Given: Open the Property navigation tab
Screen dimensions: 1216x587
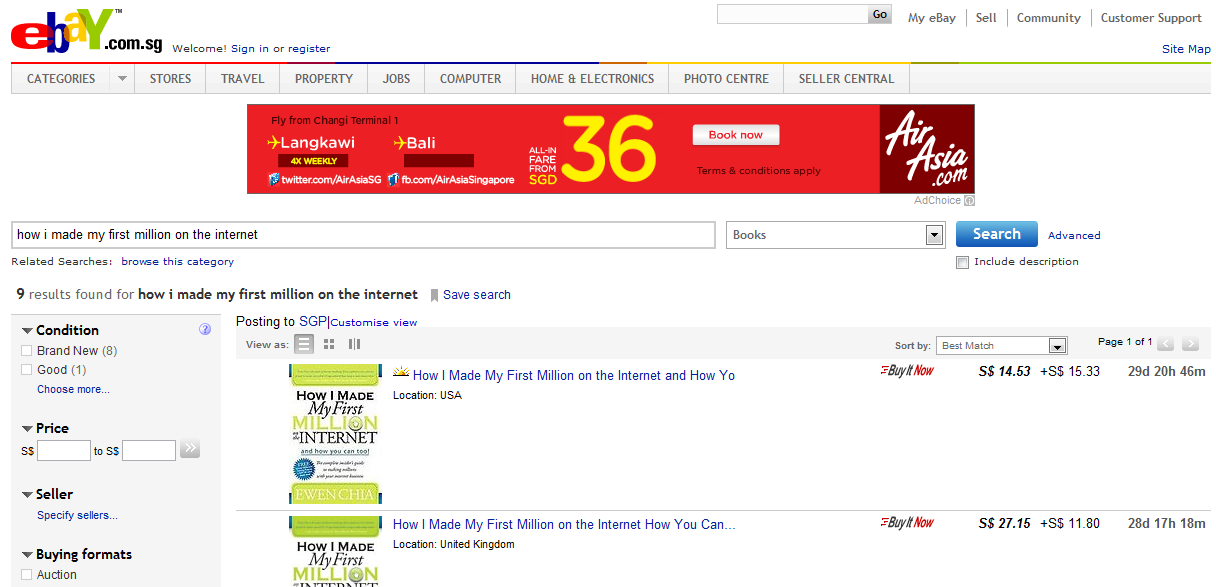Looking at the screenshot, I should (324, 79).
